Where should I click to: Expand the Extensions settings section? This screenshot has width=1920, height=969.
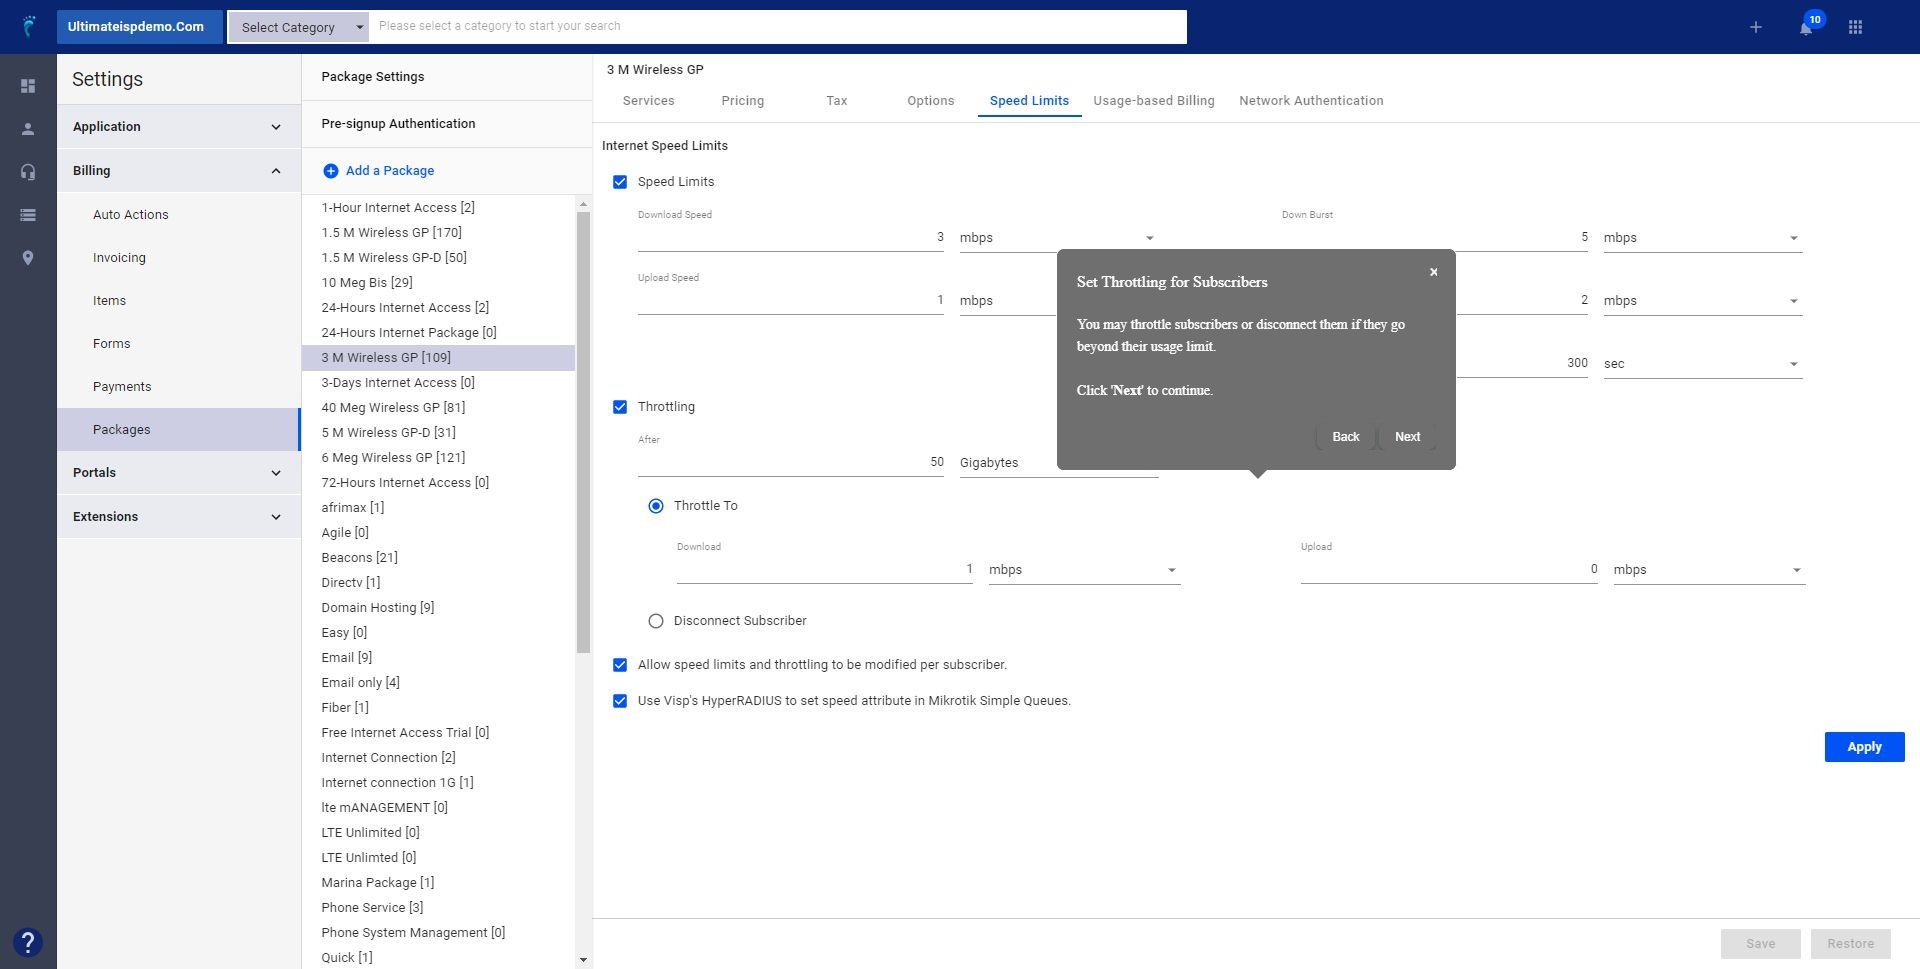(x=179, y=517)
